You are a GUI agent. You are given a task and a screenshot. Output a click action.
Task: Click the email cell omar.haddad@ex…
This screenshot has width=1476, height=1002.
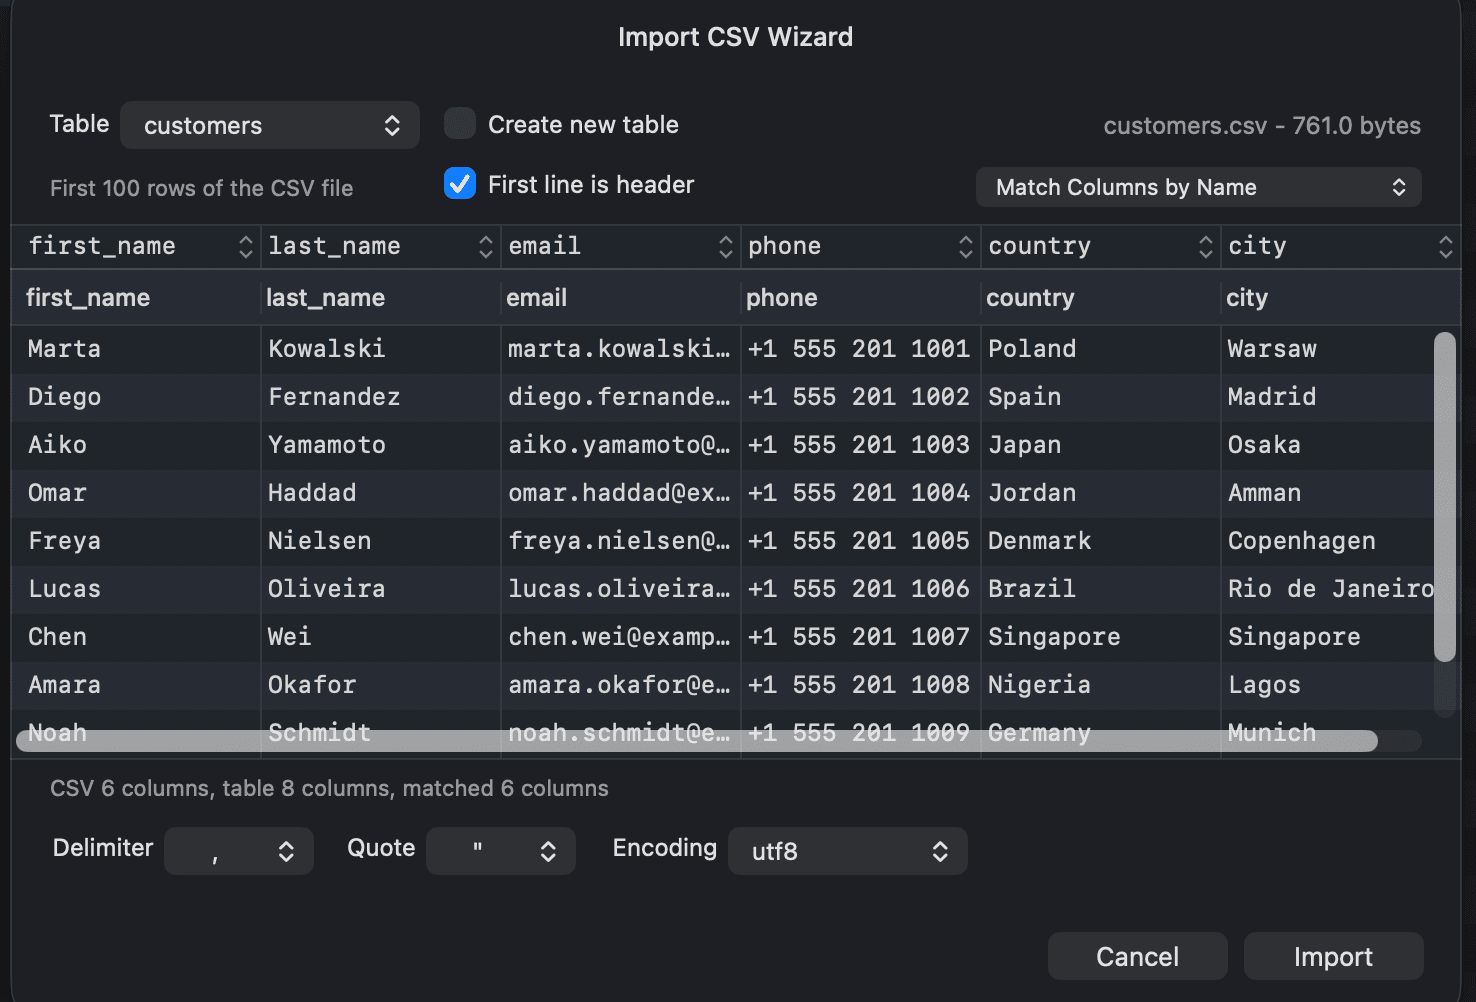(619, 493)
